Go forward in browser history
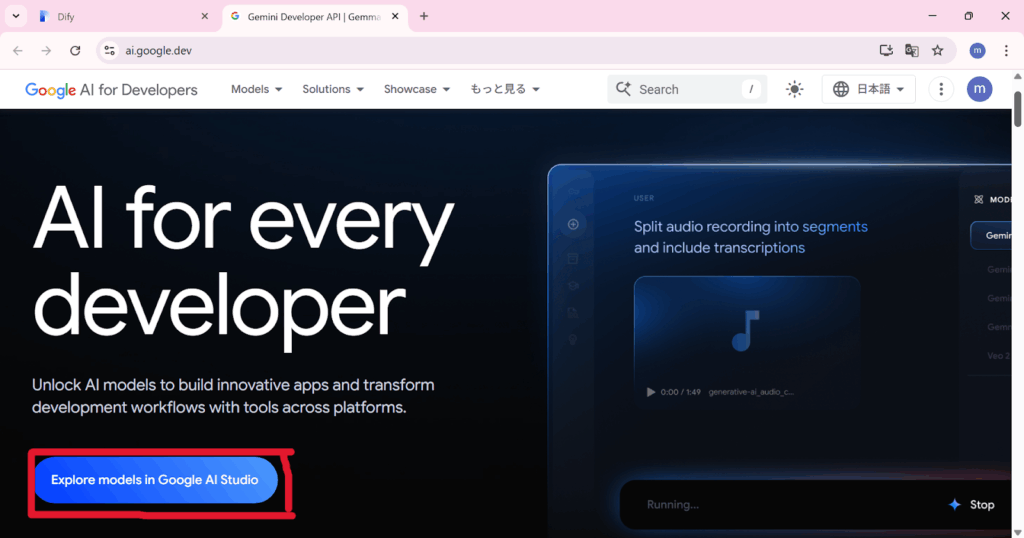 click(46, 50)
